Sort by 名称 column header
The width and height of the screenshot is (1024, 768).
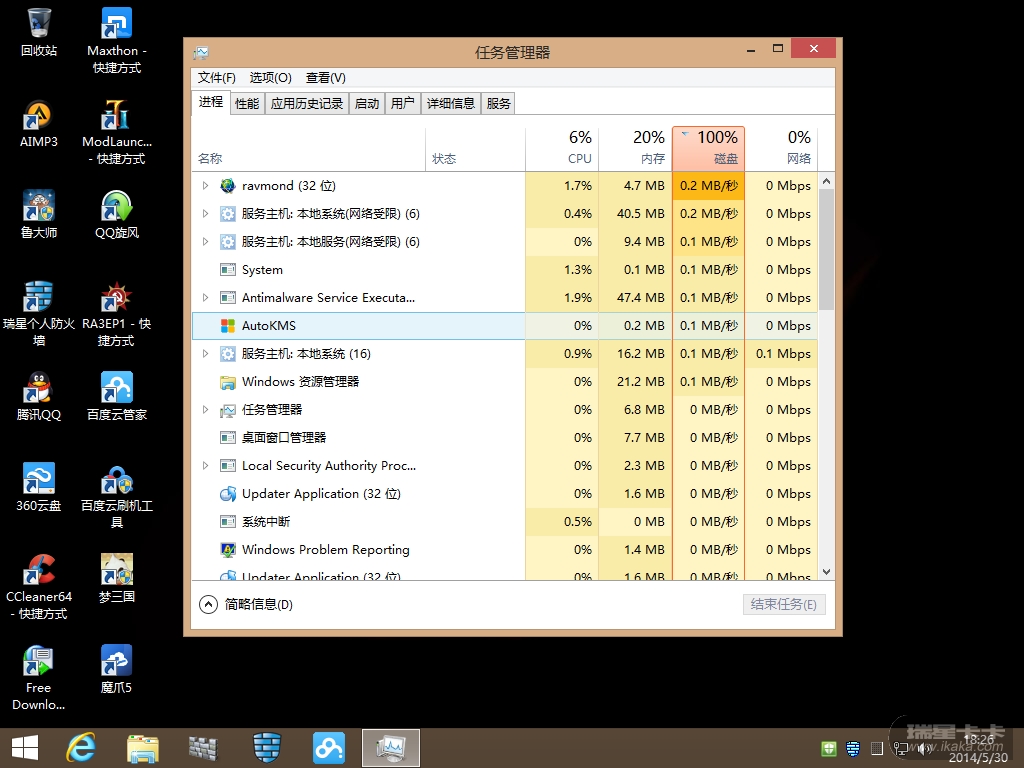click(x=308, y=148)
